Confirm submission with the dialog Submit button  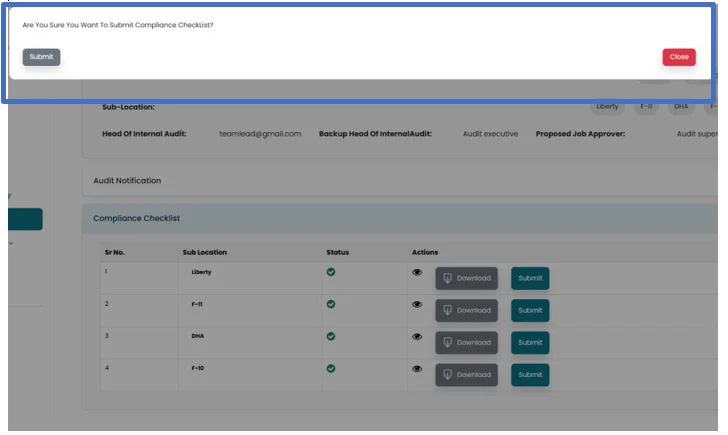point(41,57)
